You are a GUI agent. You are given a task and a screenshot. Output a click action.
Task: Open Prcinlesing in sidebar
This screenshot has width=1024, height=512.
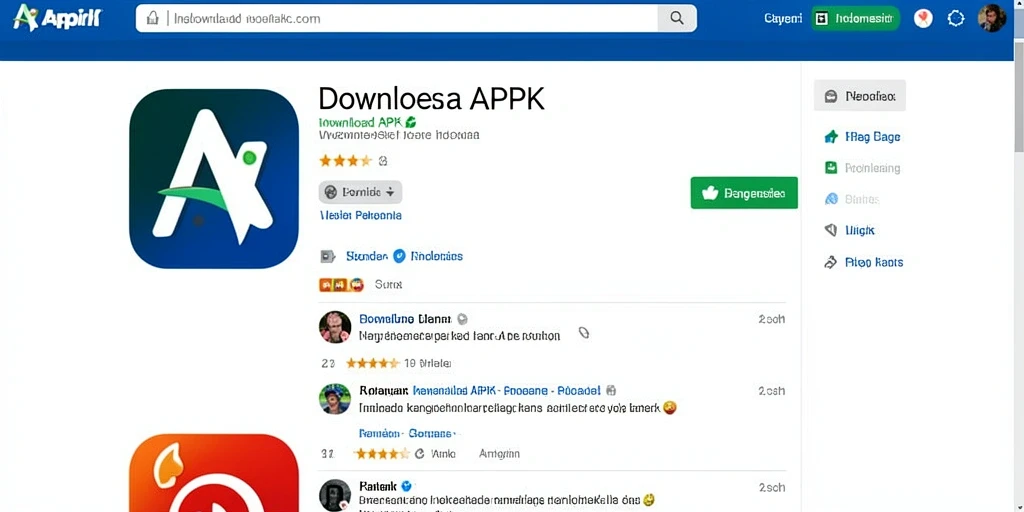point(872,168)
